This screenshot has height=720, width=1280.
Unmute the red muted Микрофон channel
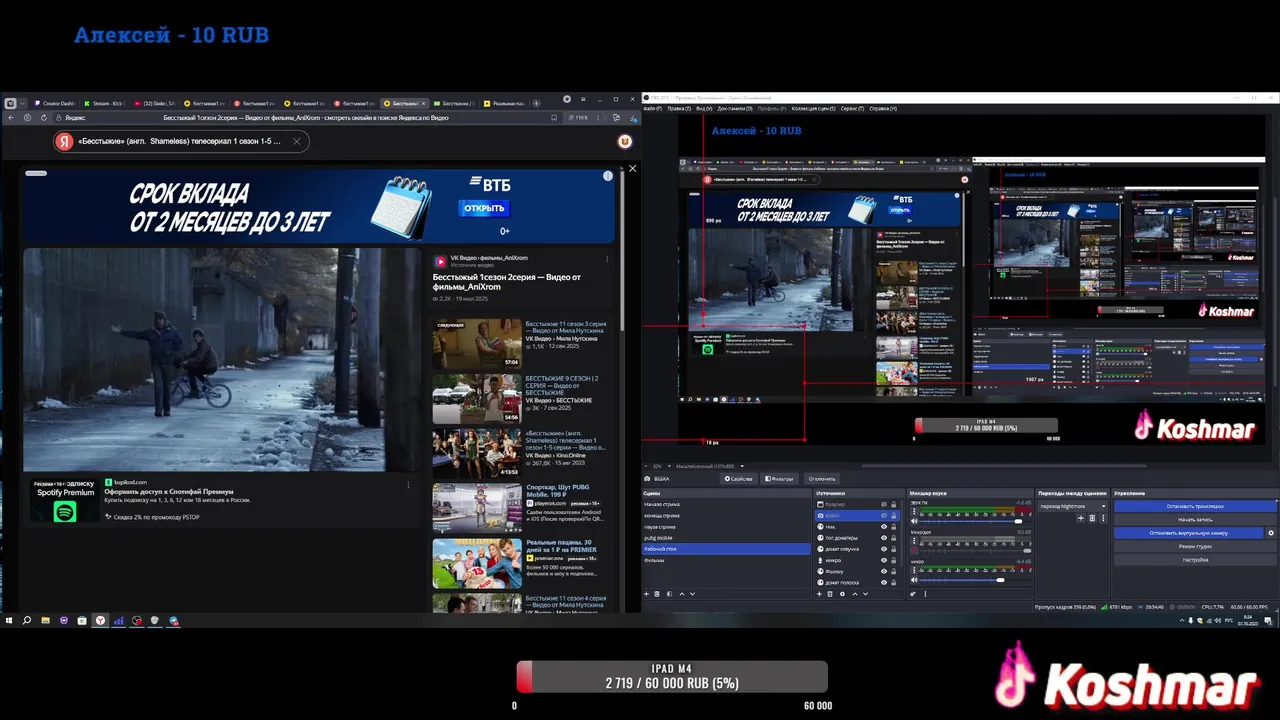pyautogui.click(x=914, y=550)
